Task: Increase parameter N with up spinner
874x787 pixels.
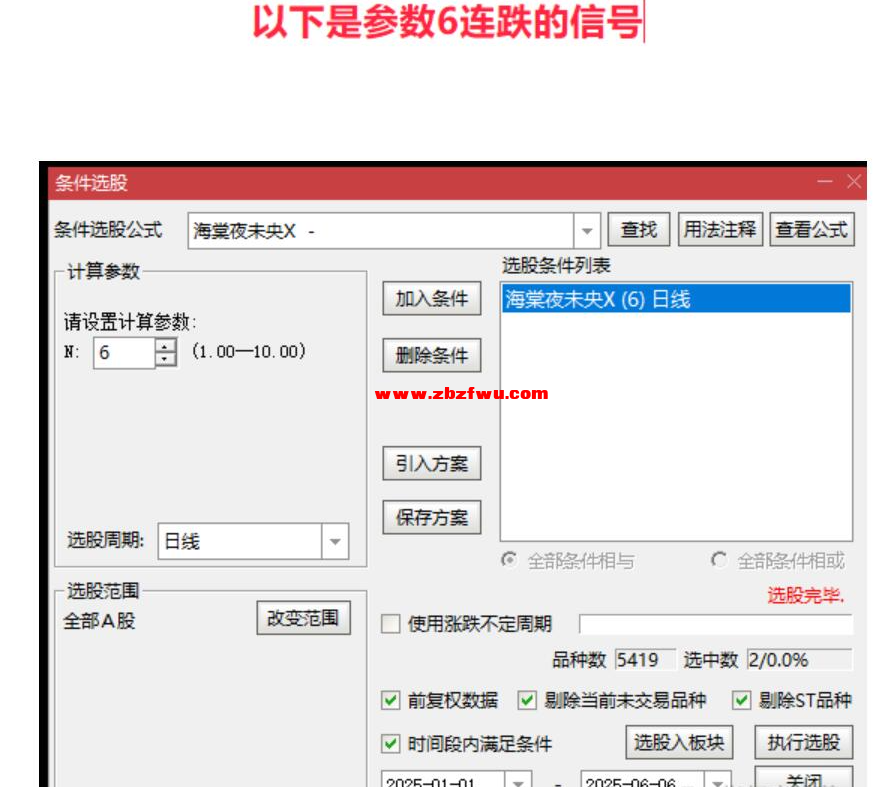Action: [x=164, y=346]
